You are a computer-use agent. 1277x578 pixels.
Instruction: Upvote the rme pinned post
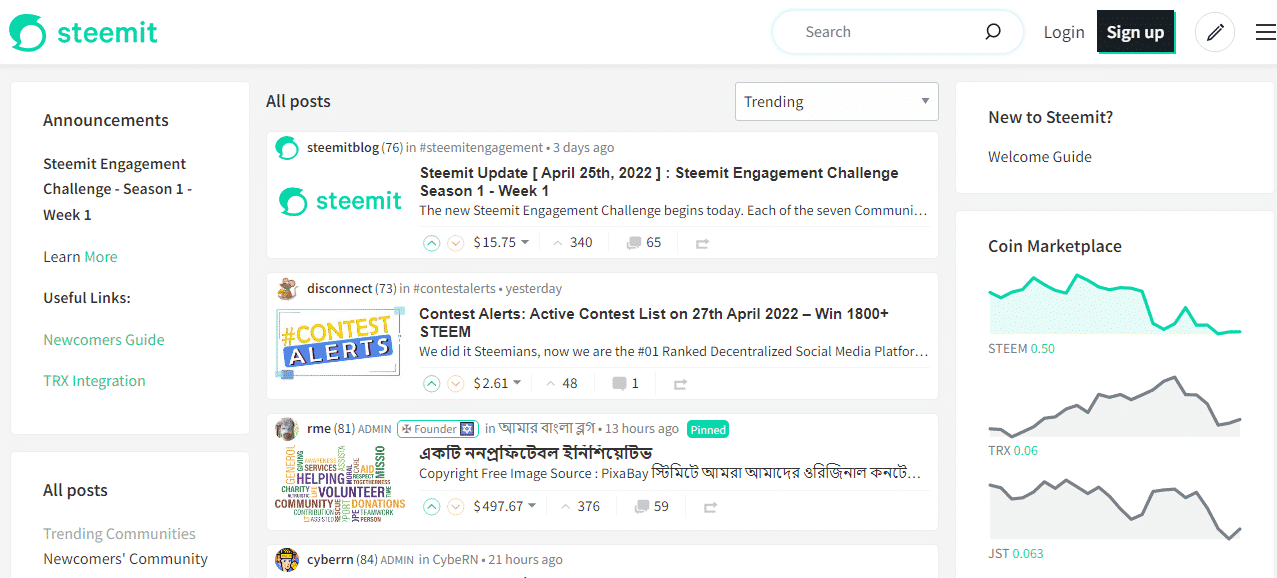click(x=431, y=507)
